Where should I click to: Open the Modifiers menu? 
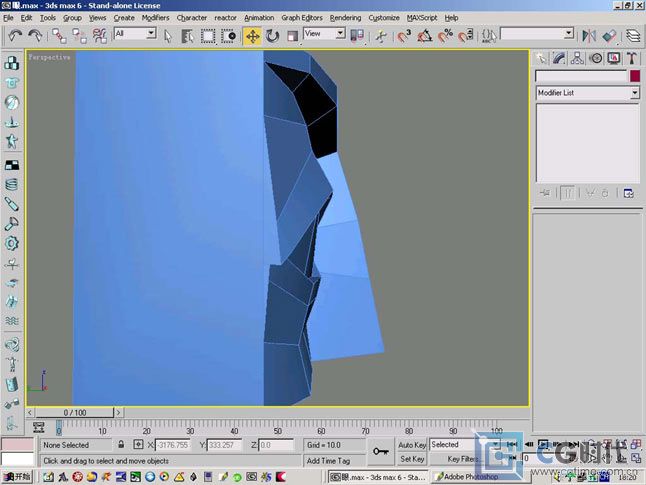tap(155, 18)
